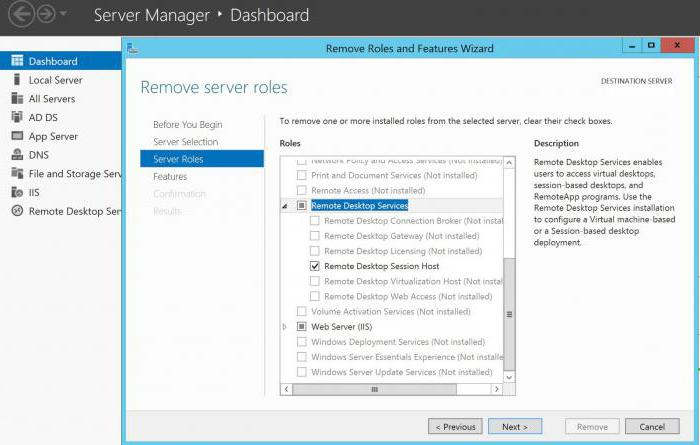700x445 pixels.
Task: Click the Dashboard grid icon in sidebar
Action: [x=17, y=61]
